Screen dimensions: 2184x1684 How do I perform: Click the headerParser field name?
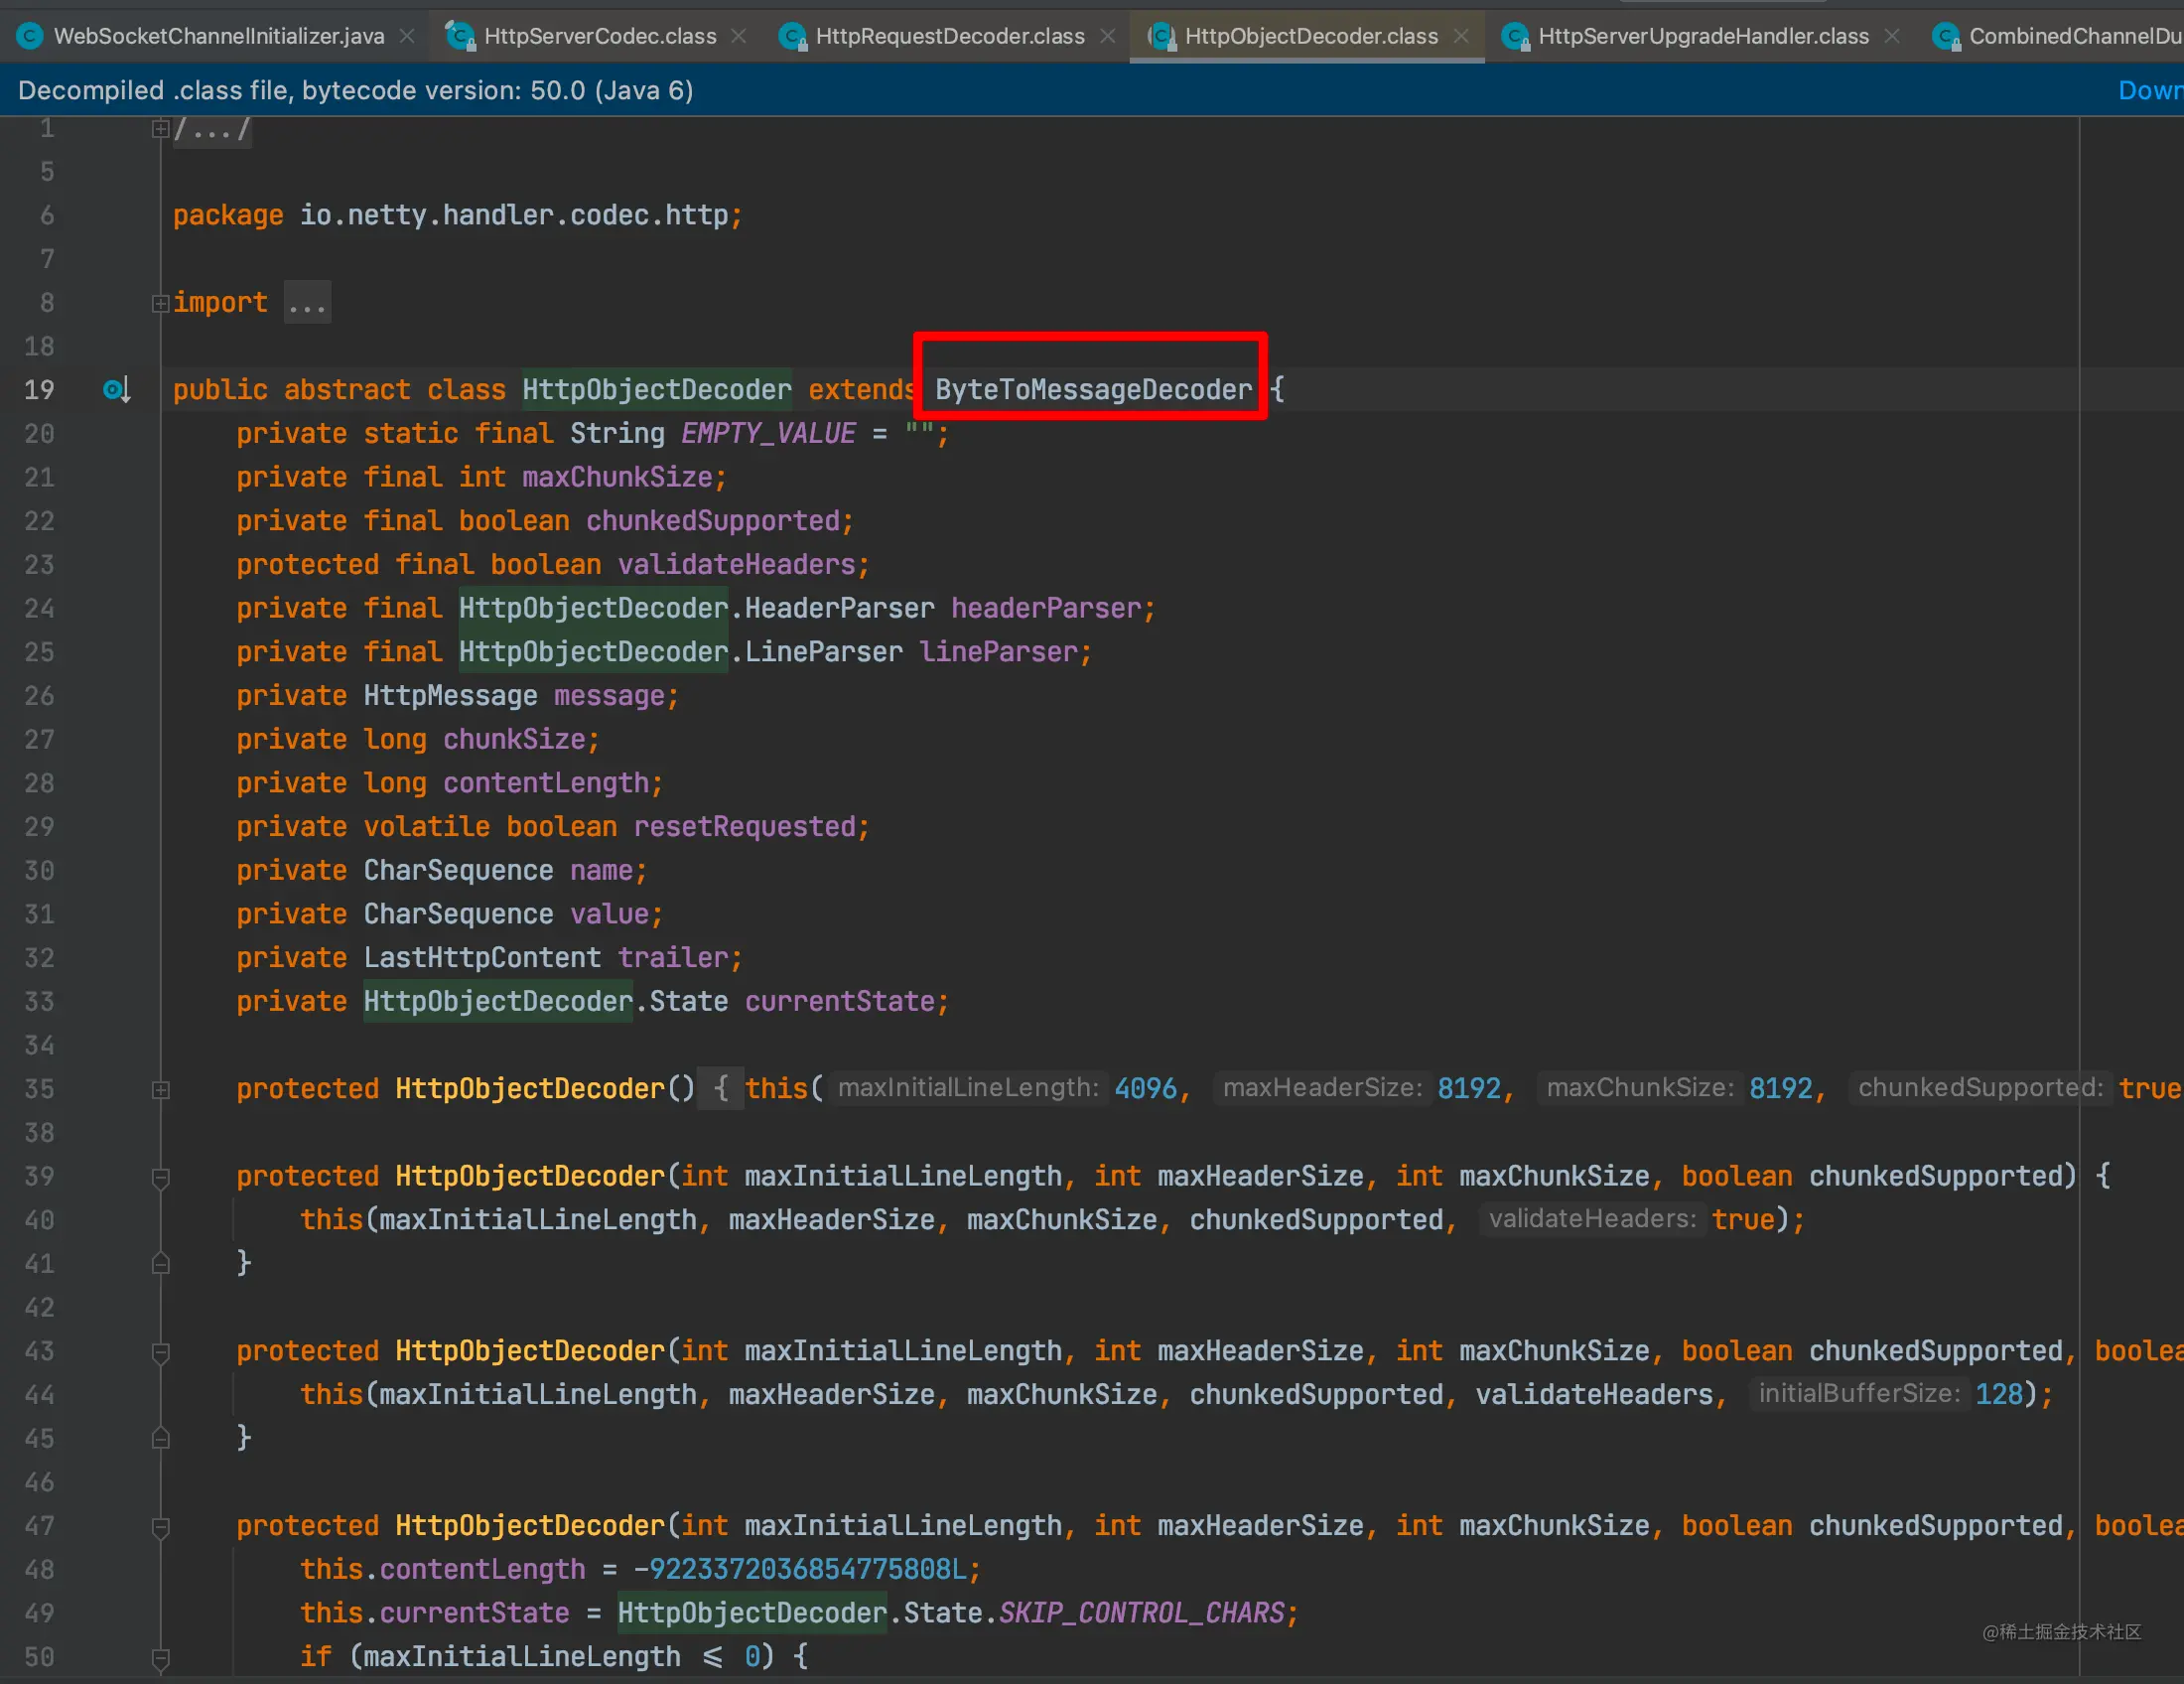point(1046,608)
